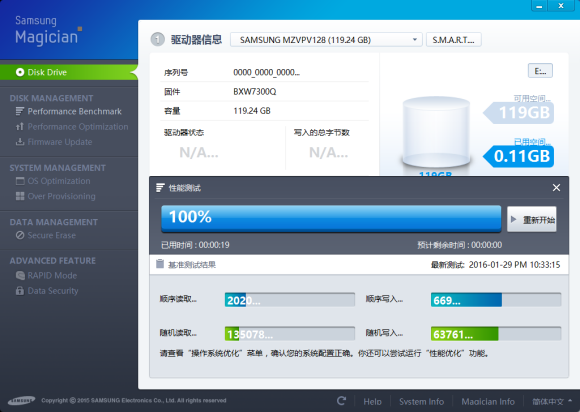This screenshot has width=580, height=412.
Task: Open Data Security
Action: pos(53,291)
